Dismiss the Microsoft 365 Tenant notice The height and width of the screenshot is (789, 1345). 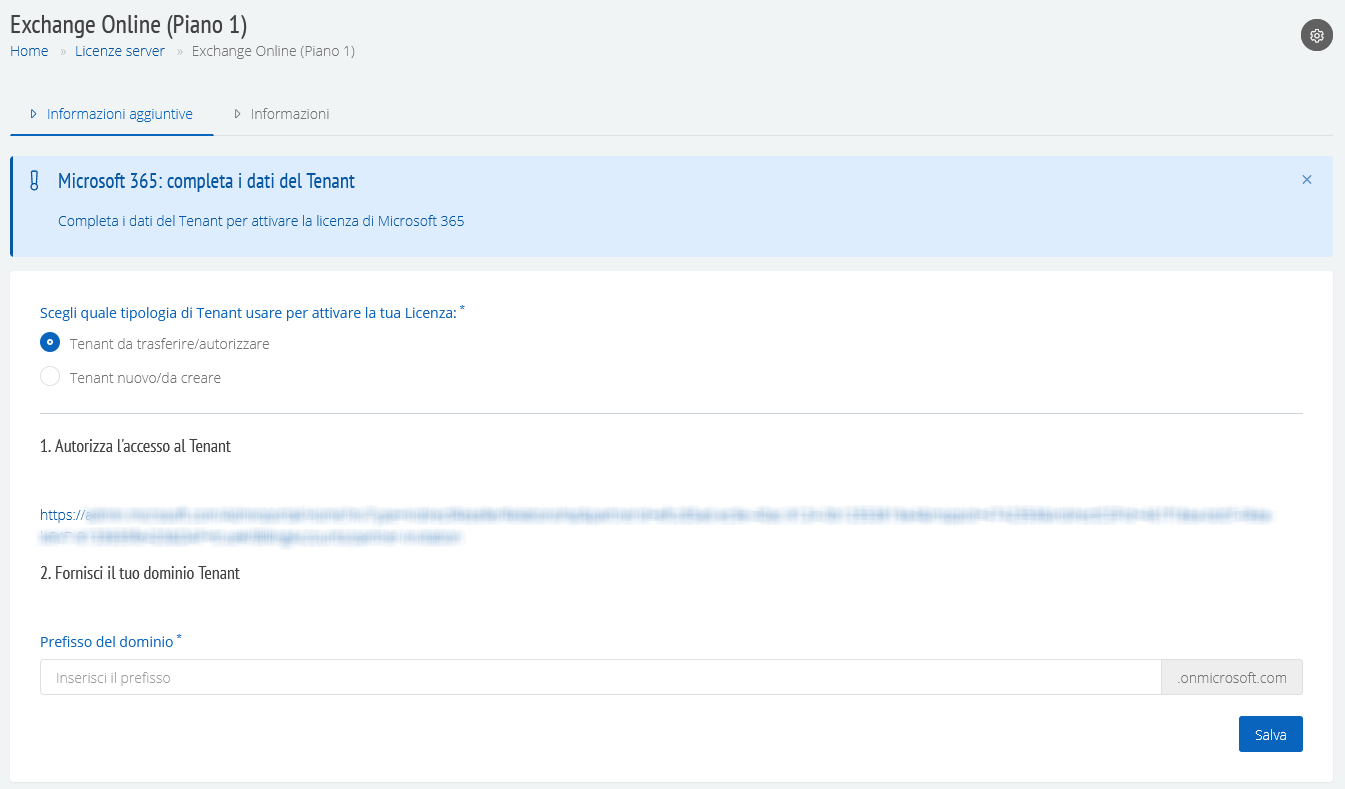click(1307, 180)
